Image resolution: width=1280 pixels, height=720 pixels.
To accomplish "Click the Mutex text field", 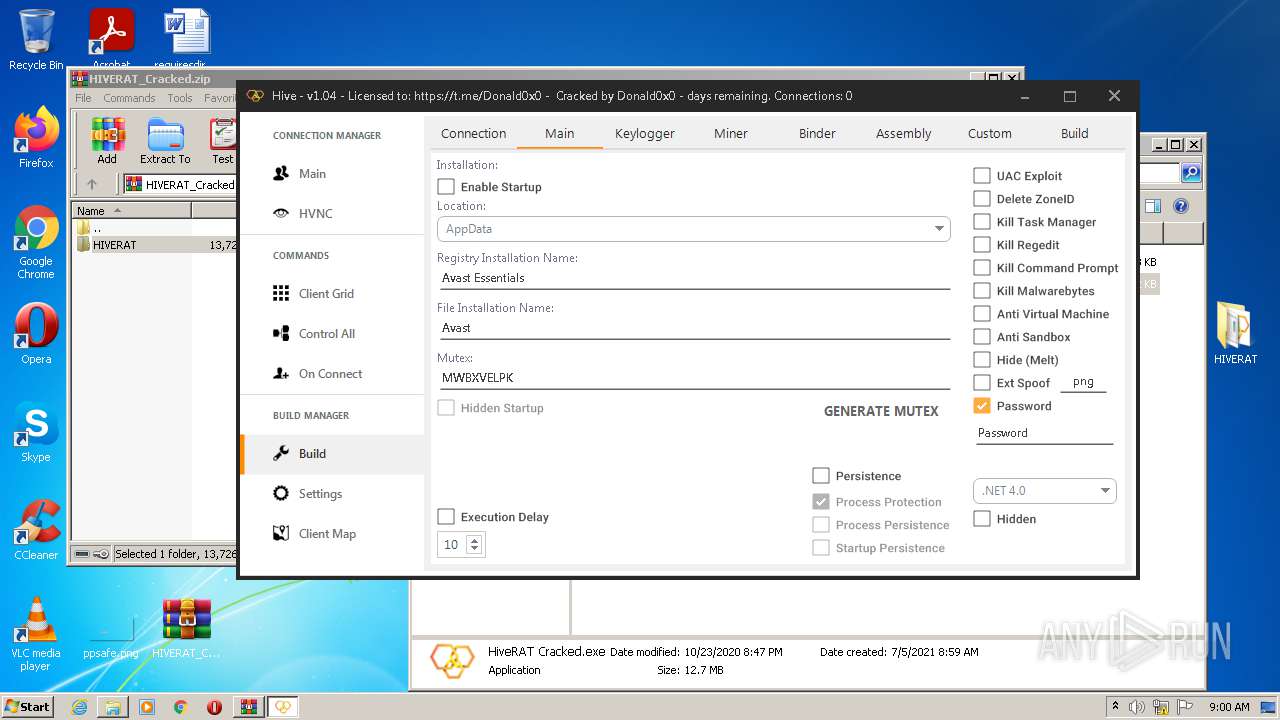I will 693,378.
